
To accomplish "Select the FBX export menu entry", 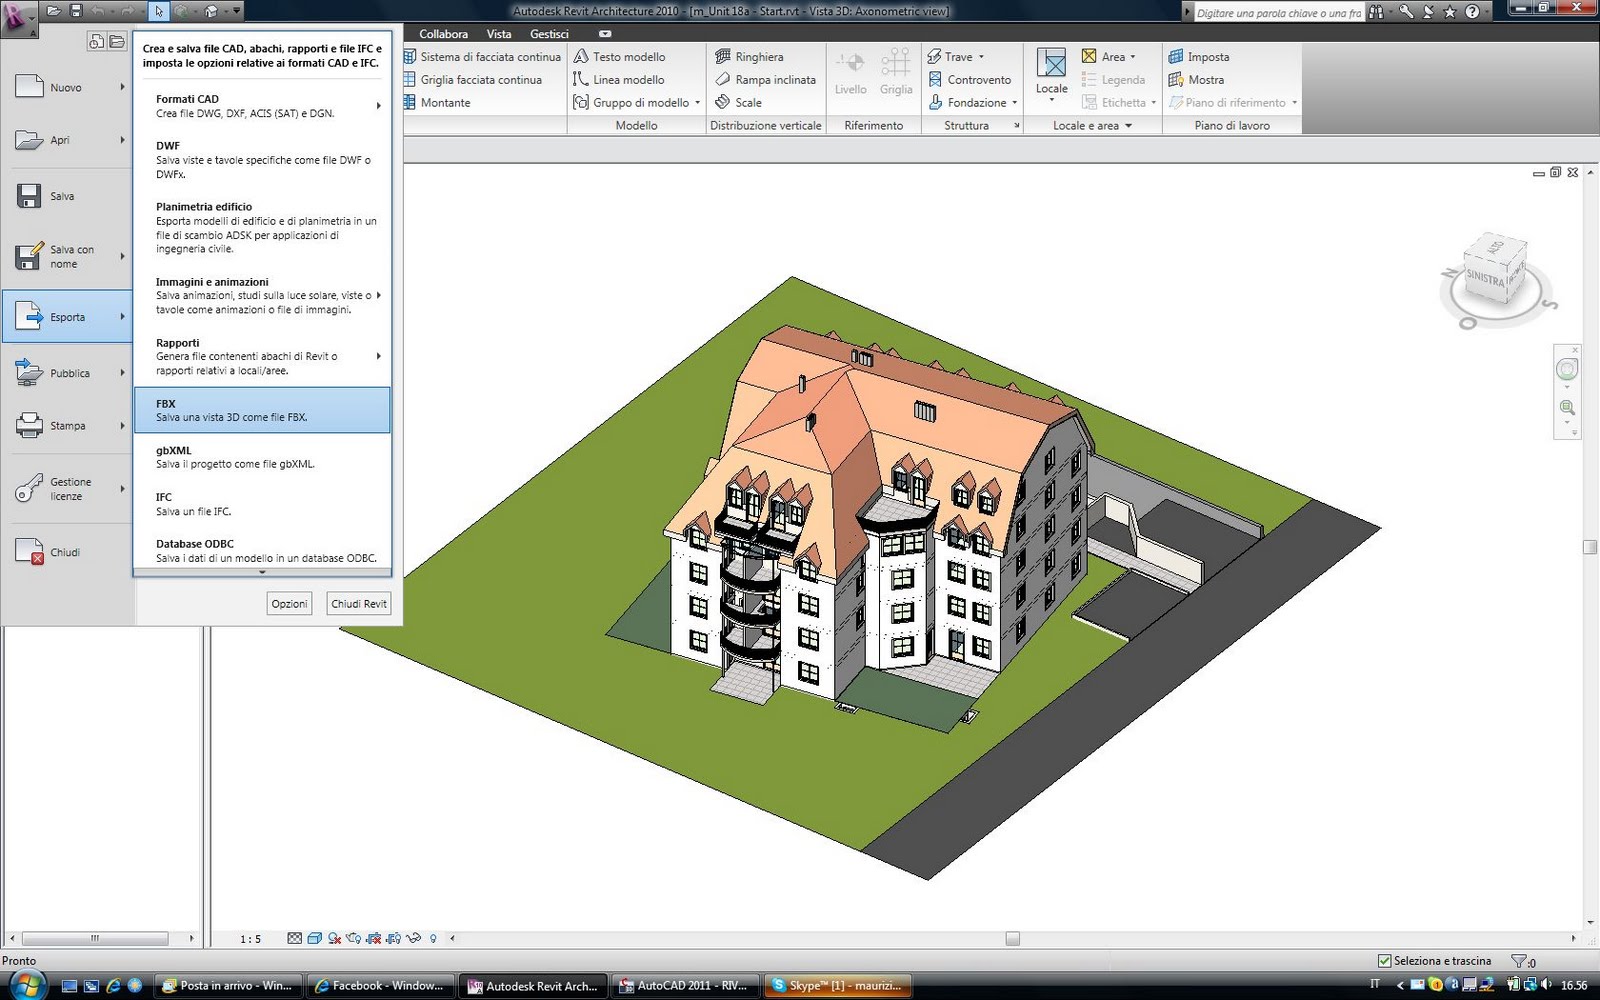I will [262, 410].
